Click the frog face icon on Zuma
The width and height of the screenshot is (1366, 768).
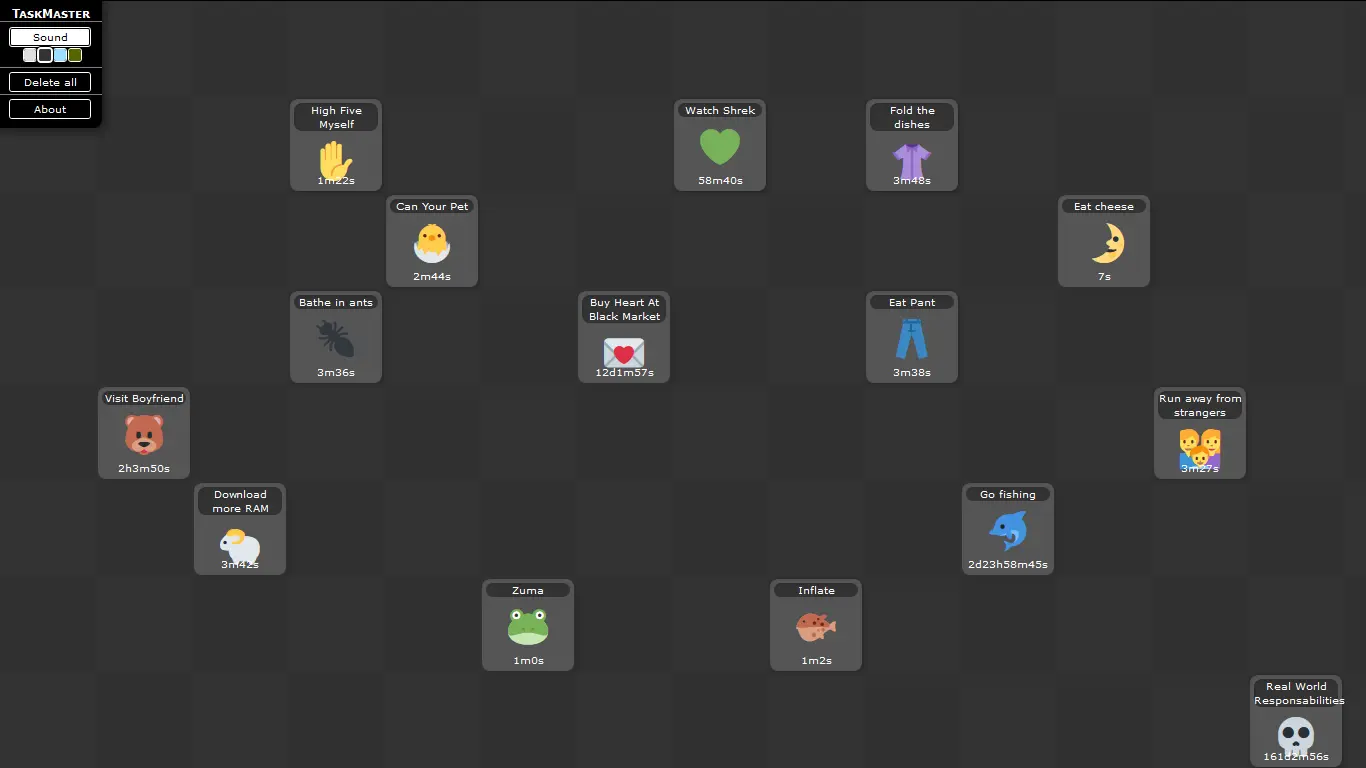click(528, 627)
